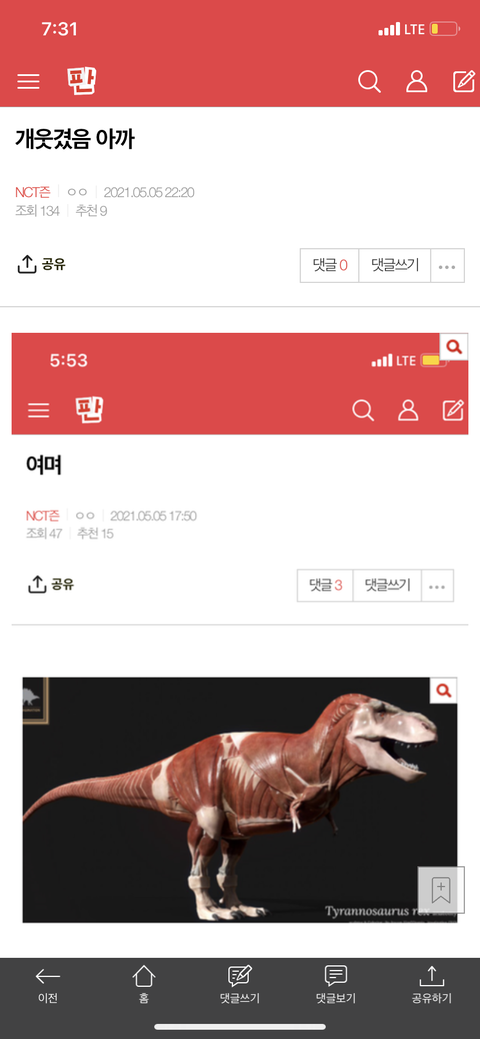
Task: Tap the write post pencil icon in header
Action: point(463,81)
